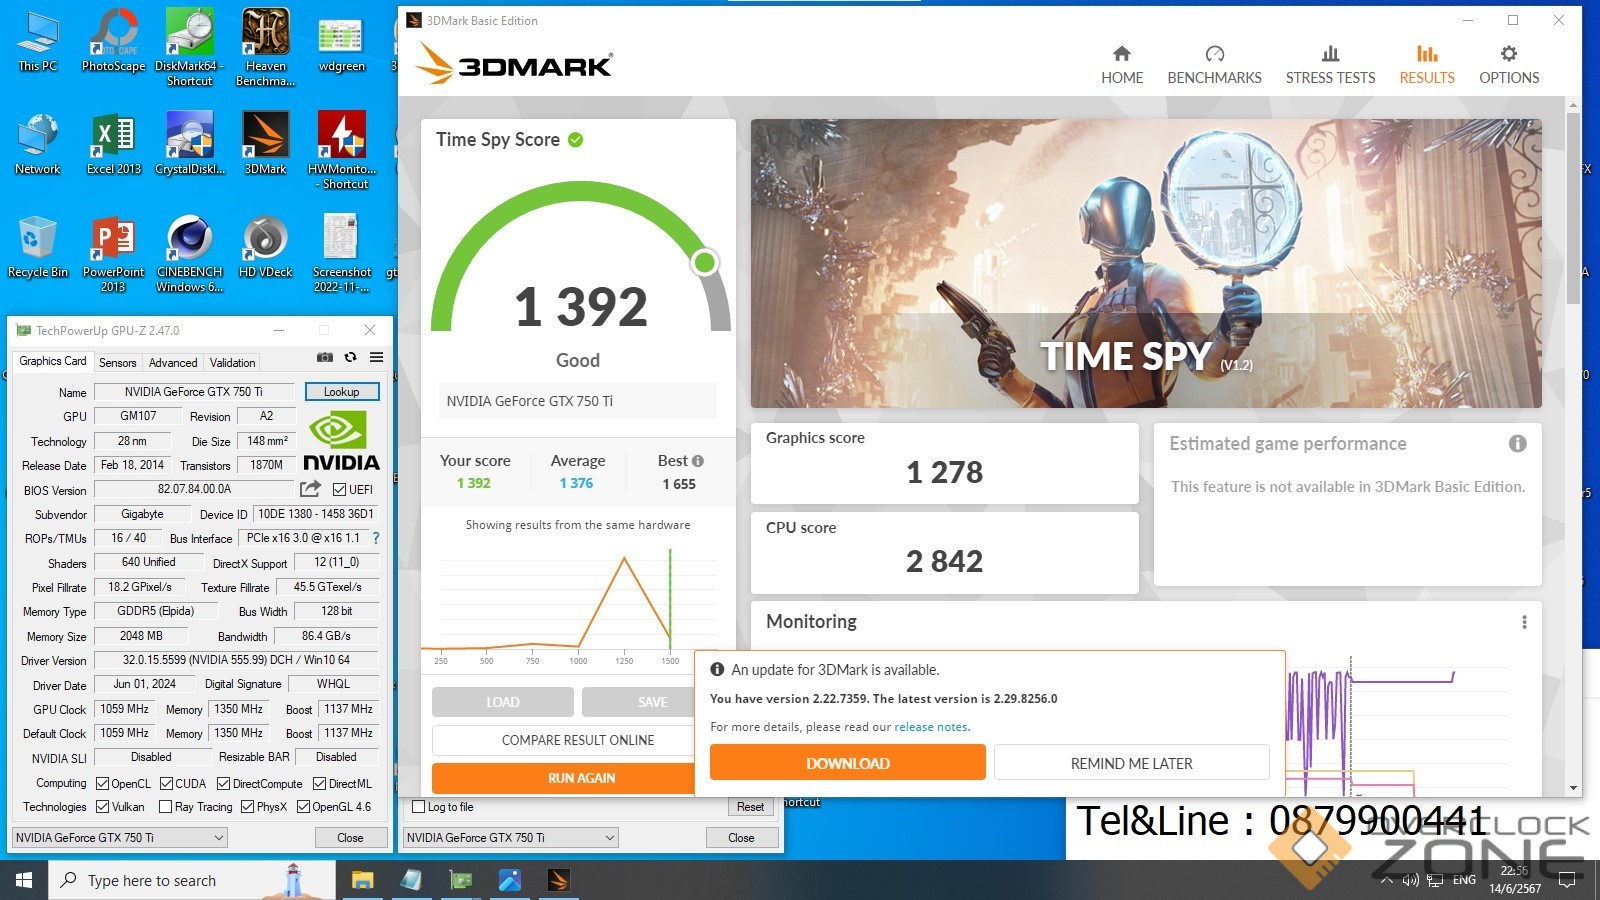
Task: Click the CPU score value 2 842
Action: point(944,562)
